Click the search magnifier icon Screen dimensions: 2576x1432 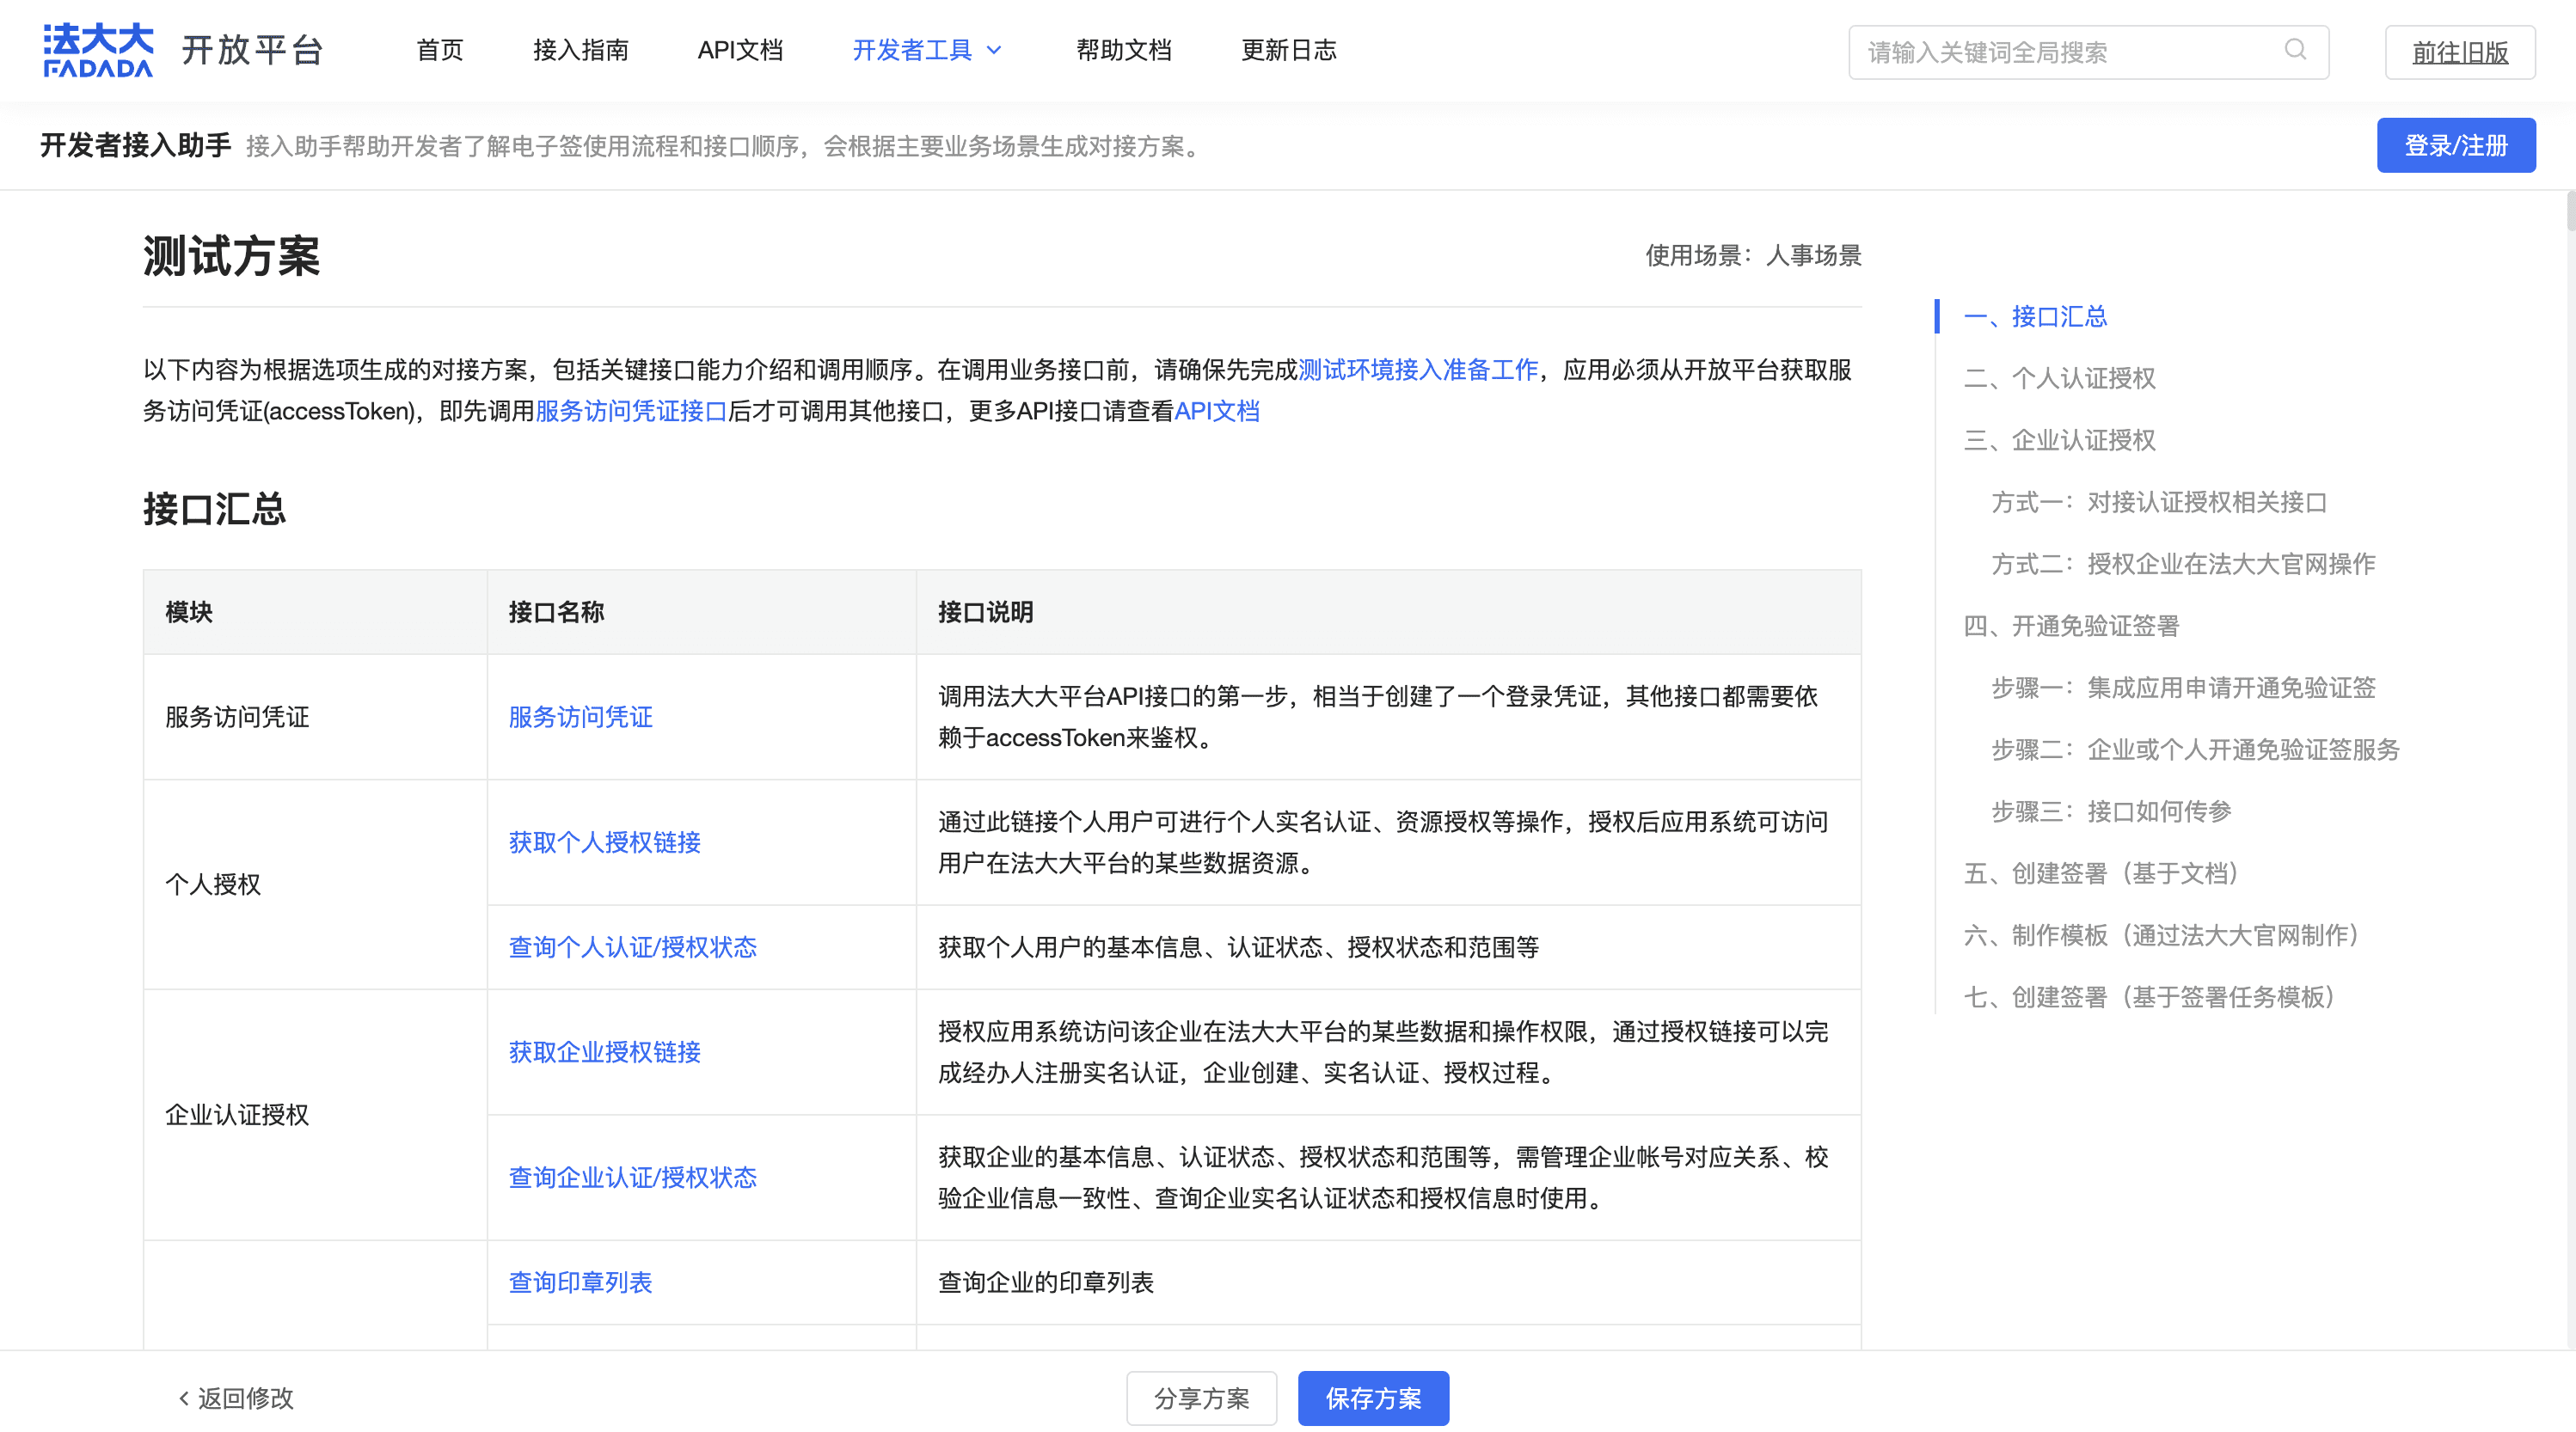click(2295, 50)
